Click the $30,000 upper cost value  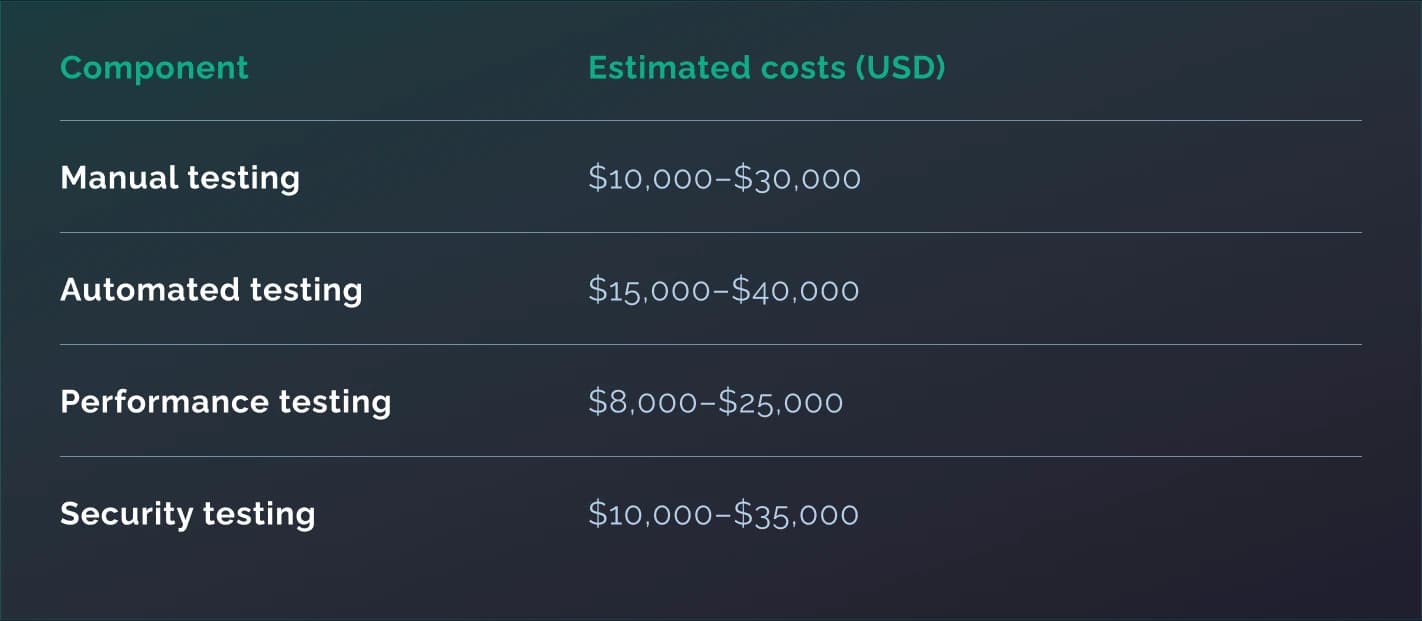point(797,179)
